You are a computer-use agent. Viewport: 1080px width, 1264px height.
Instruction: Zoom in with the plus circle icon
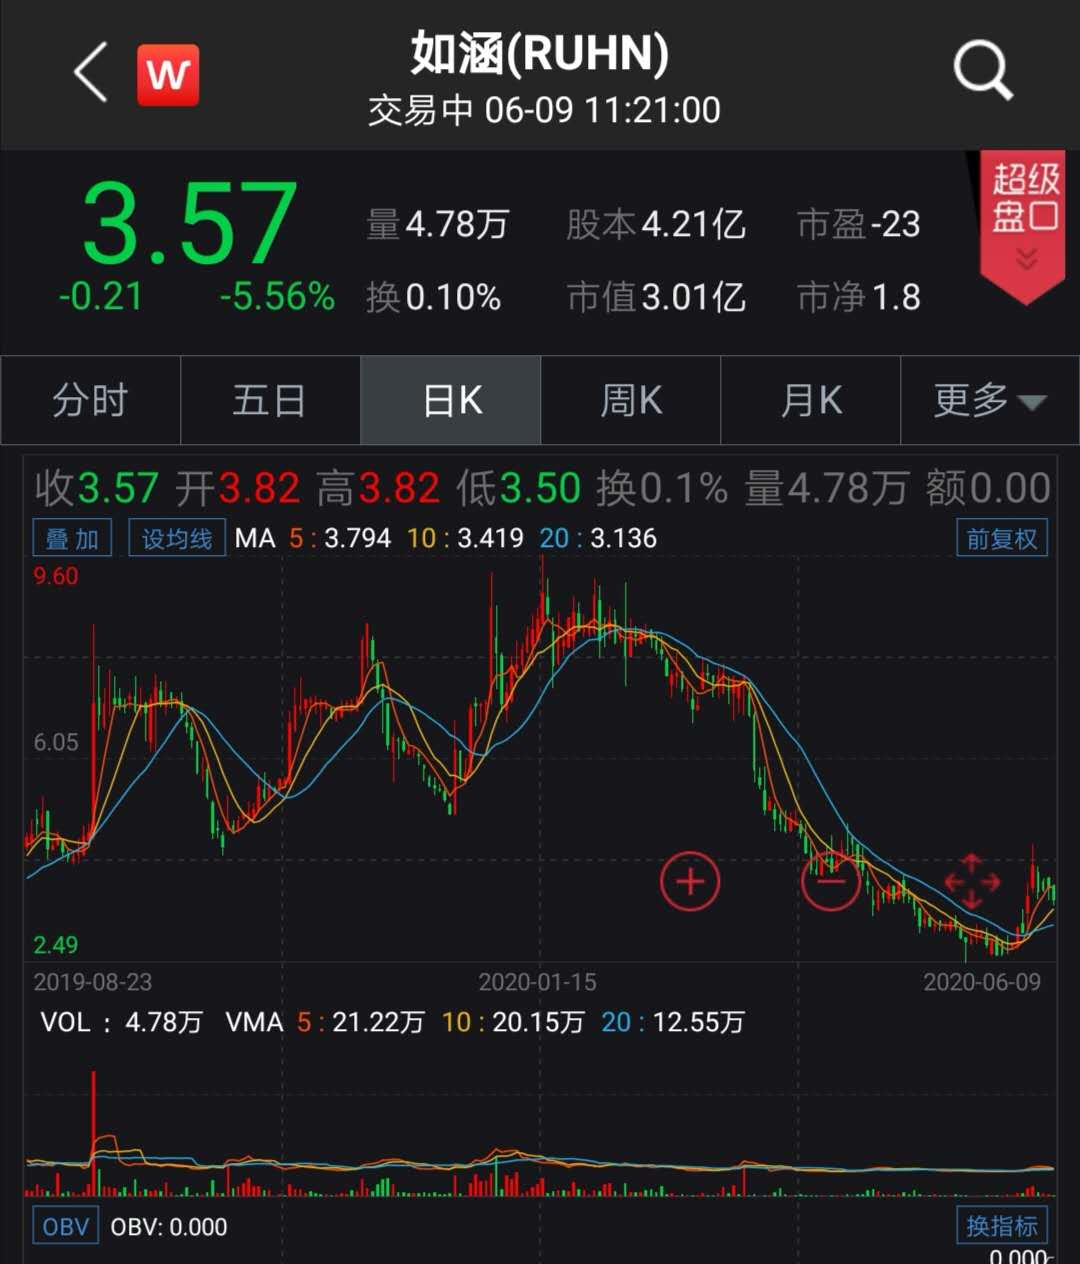click(x=690, y=882)
